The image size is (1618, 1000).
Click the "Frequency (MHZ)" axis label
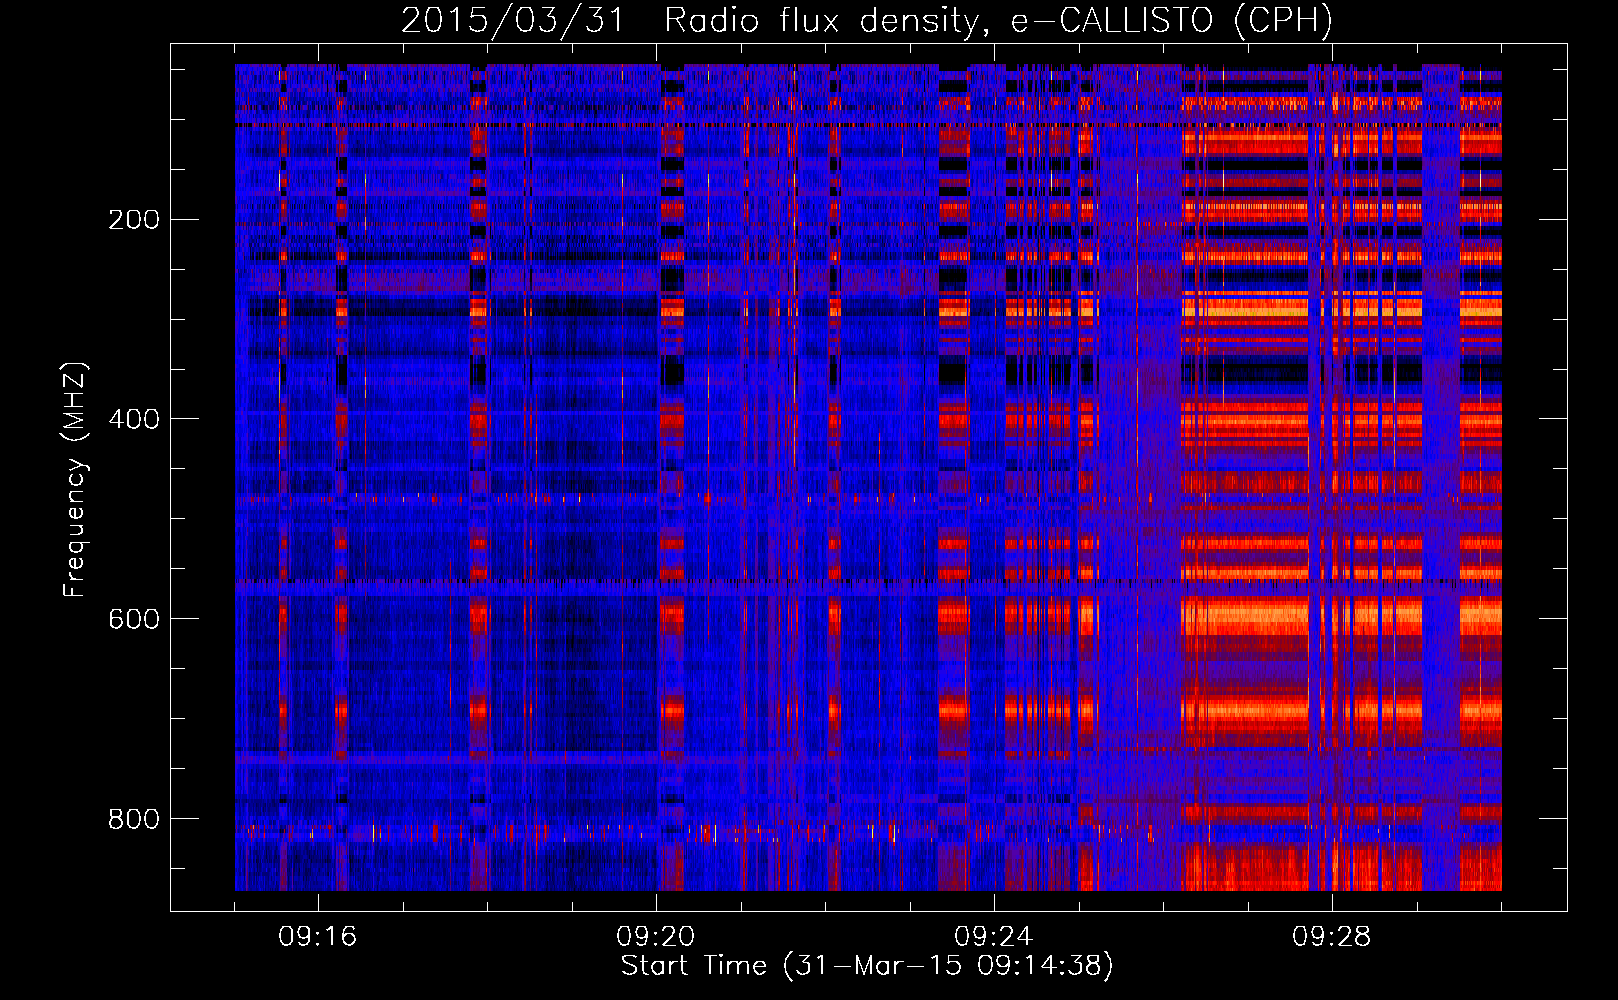click(x=75, y=480)
